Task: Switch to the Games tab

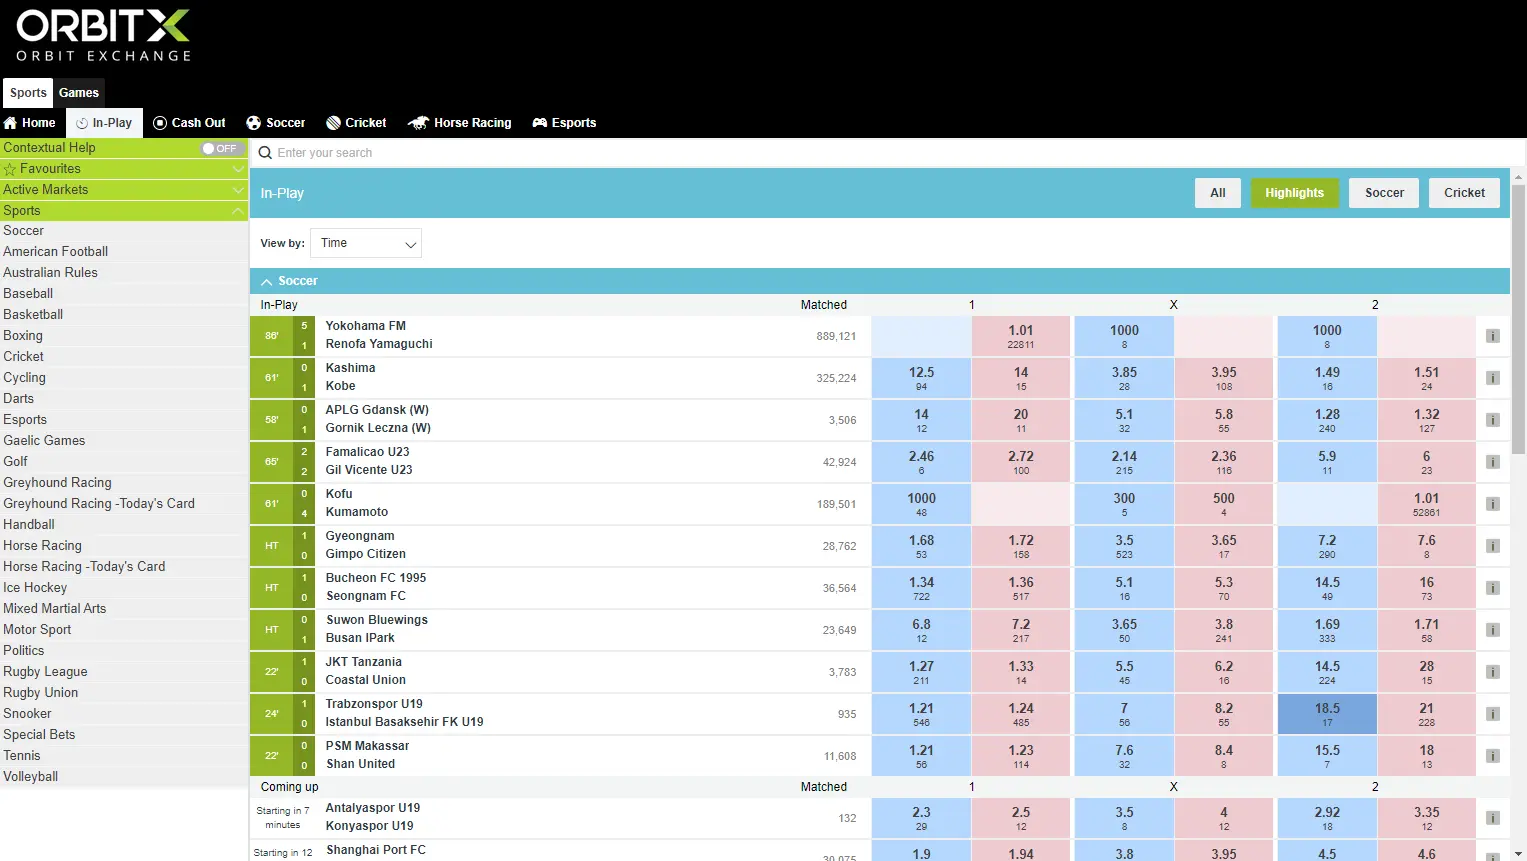Action: pyautogui.click(x=79, y=93)
